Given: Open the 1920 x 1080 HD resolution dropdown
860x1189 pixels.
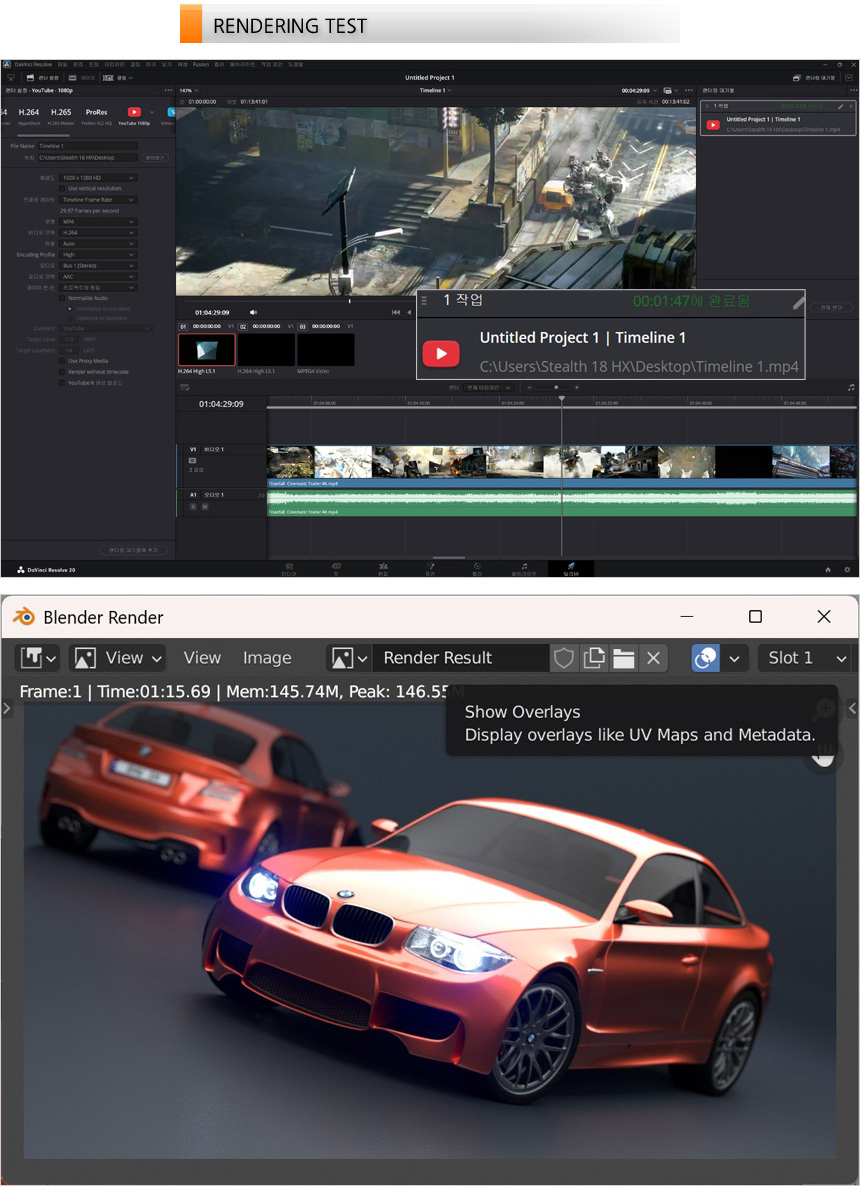Looking at the screenshot, I should coord(97,178).
